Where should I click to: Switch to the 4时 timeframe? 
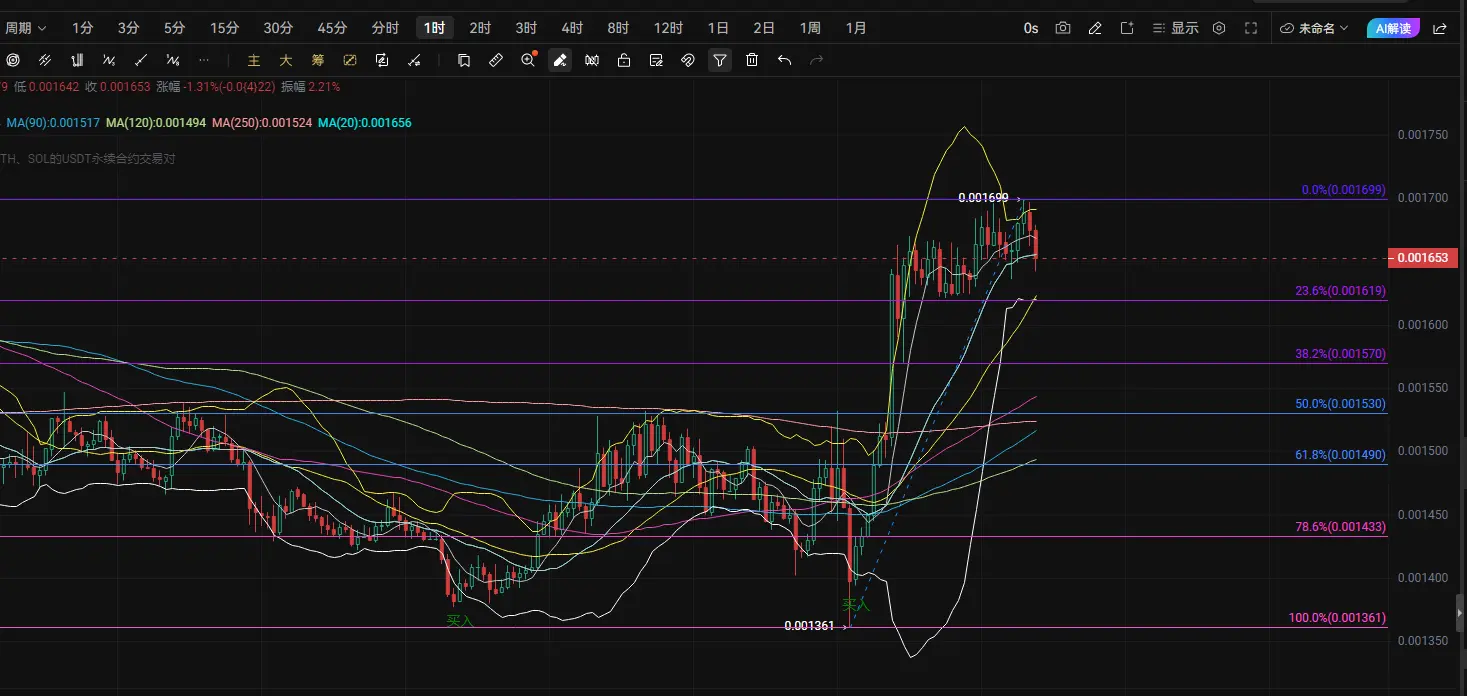[x=572, y=28]
